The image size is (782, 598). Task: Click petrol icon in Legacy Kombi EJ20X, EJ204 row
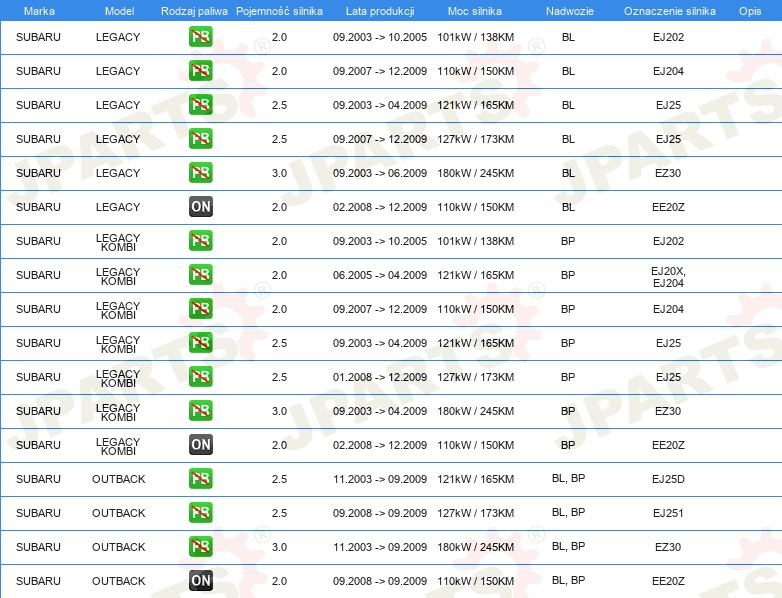tap(200, 274)
